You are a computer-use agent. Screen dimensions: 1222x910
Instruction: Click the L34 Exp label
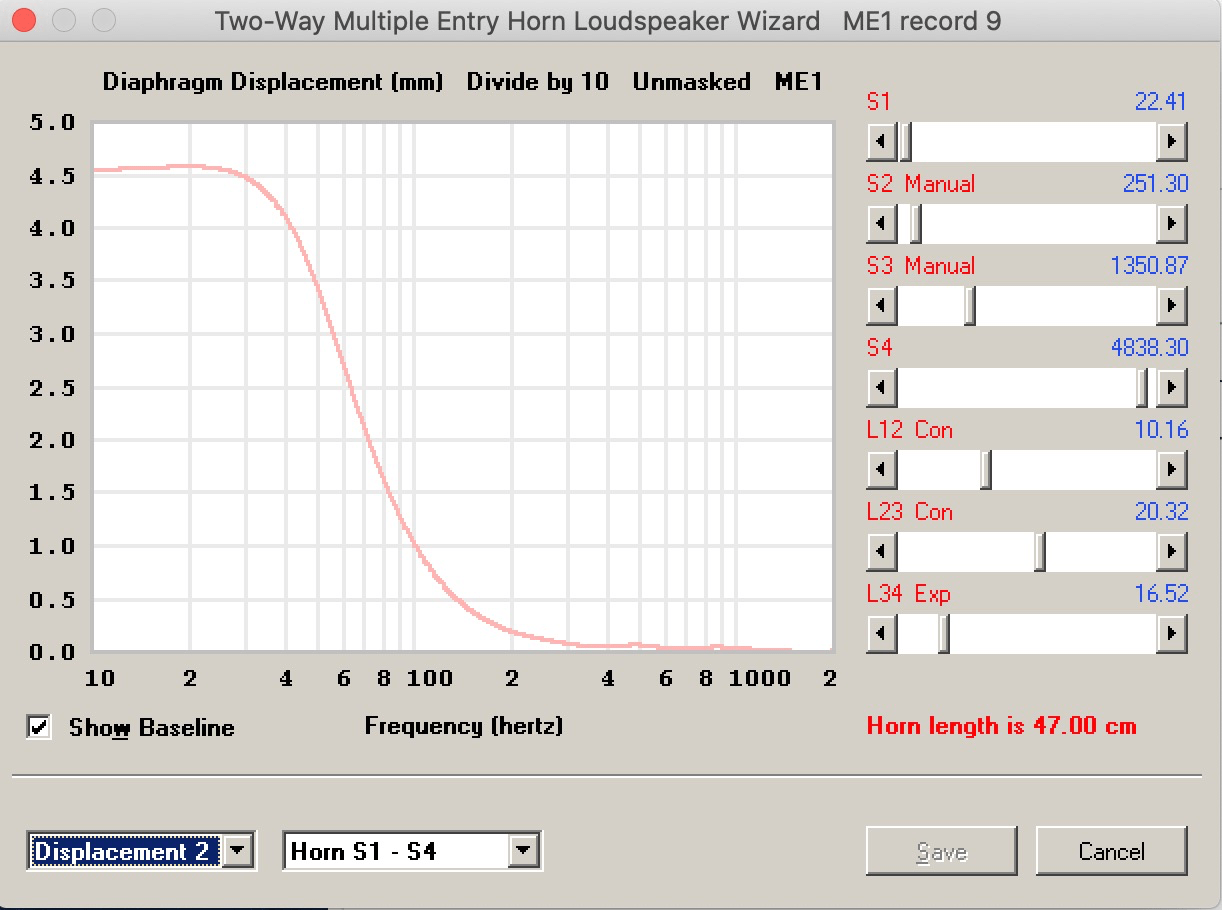(908, 594)
